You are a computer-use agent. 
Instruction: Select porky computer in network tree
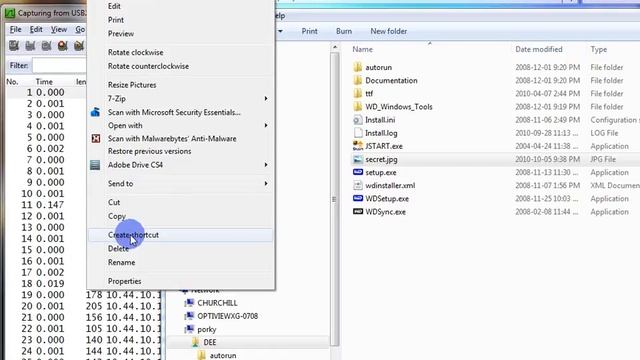[207, 329]
